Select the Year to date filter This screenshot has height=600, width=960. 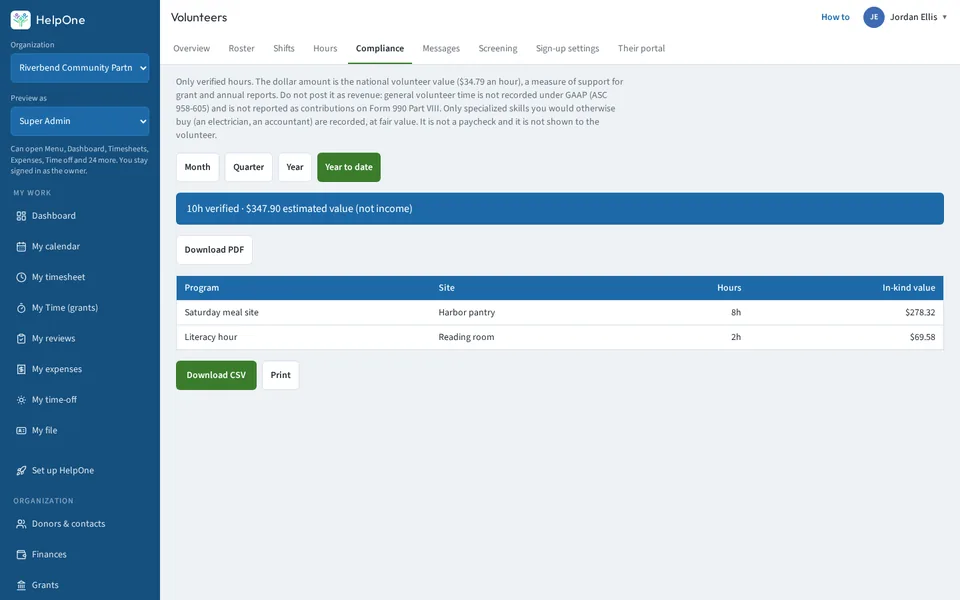coord(349,167)
